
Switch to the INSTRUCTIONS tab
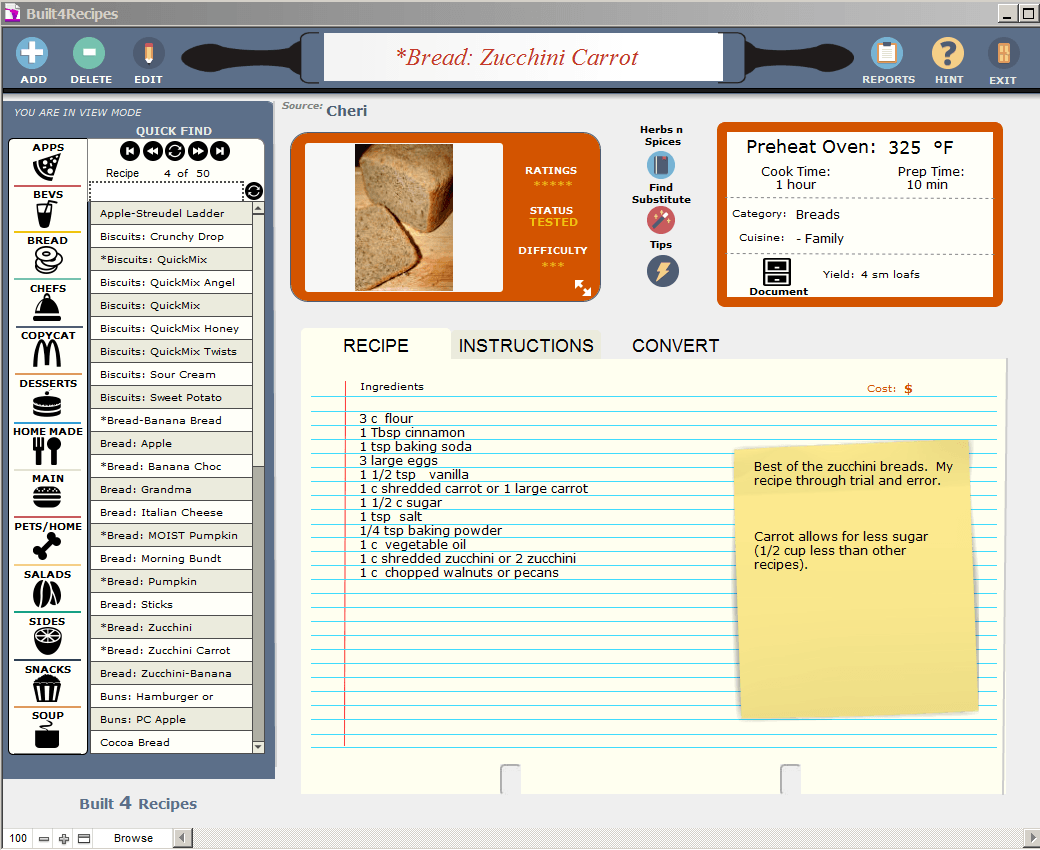[x=526, y=346]
